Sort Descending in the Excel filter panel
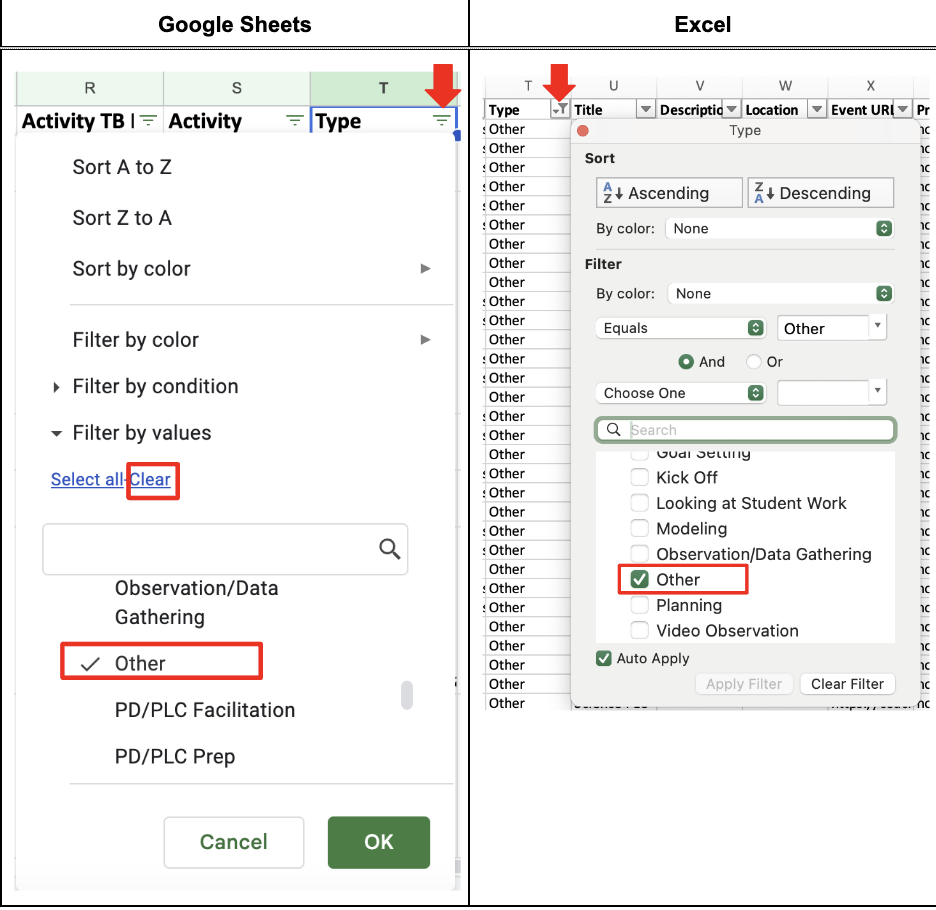The image size is (936, 910). [821, 193]
